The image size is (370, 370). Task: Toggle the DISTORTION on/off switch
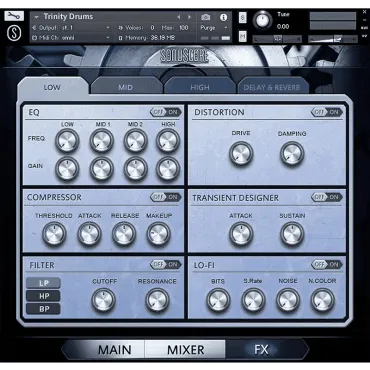point(327,112)
